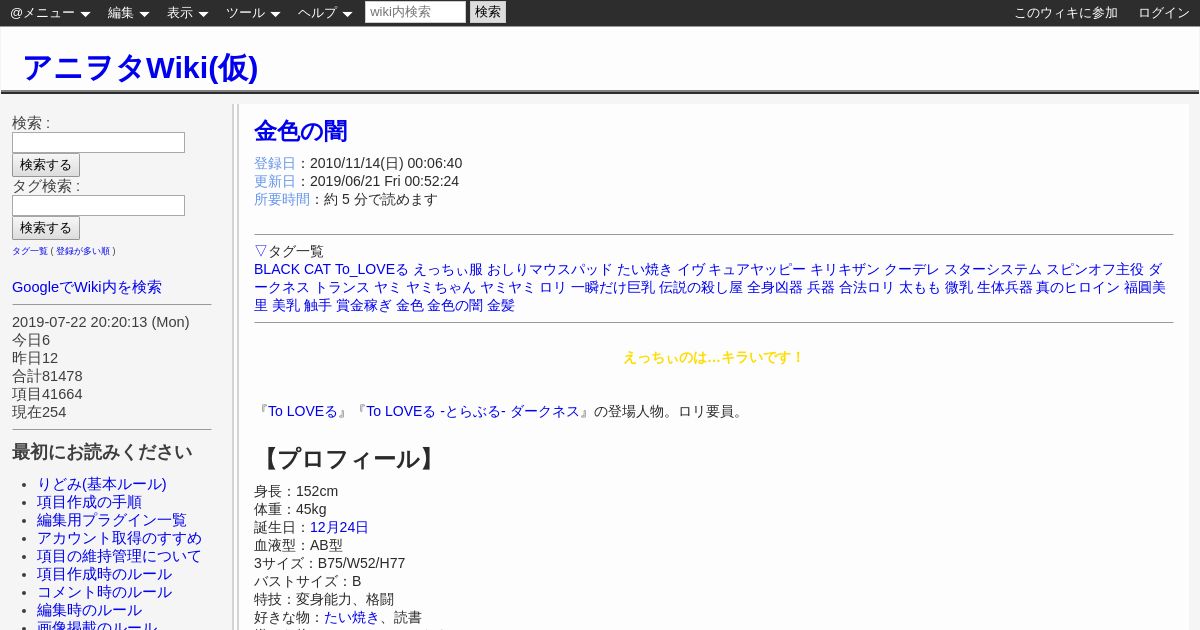This screenshot has height=630, width=1200.
Task: Click the 金色の闇 page title
Action: tap(301, 131)
